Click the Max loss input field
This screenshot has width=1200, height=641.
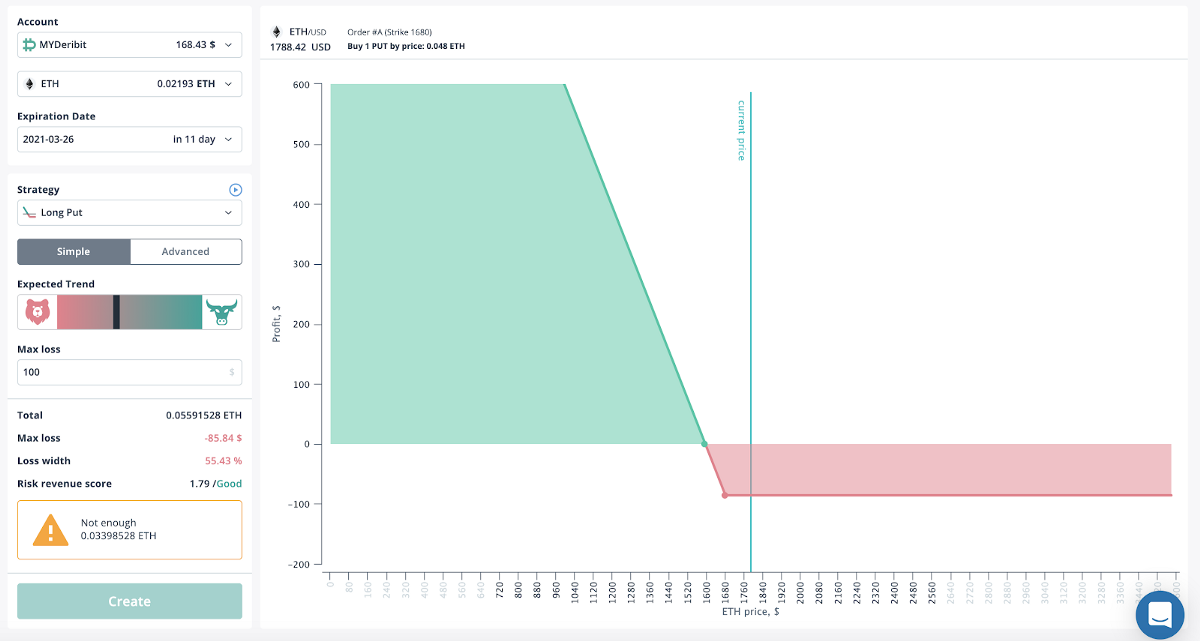pos(122,372)
